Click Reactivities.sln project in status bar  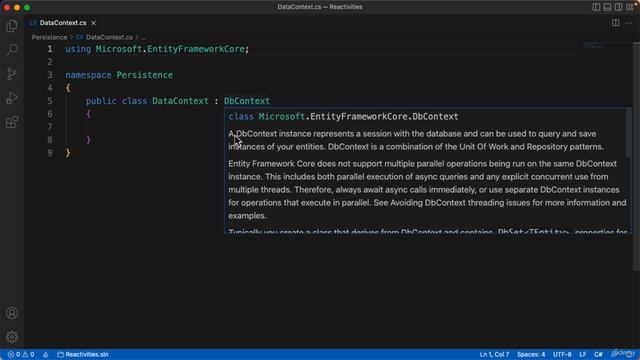click(x=83, y=354)
